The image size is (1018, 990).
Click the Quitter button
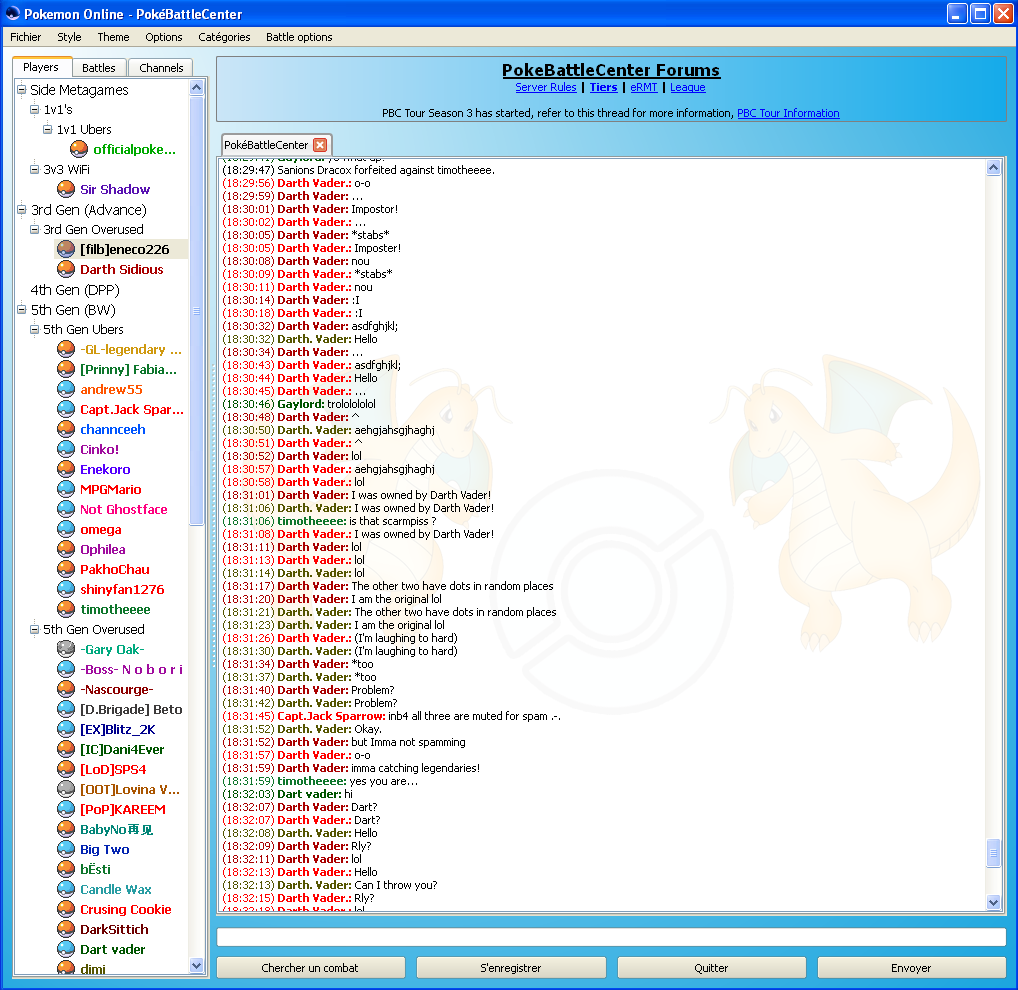(x=712, y=968)
